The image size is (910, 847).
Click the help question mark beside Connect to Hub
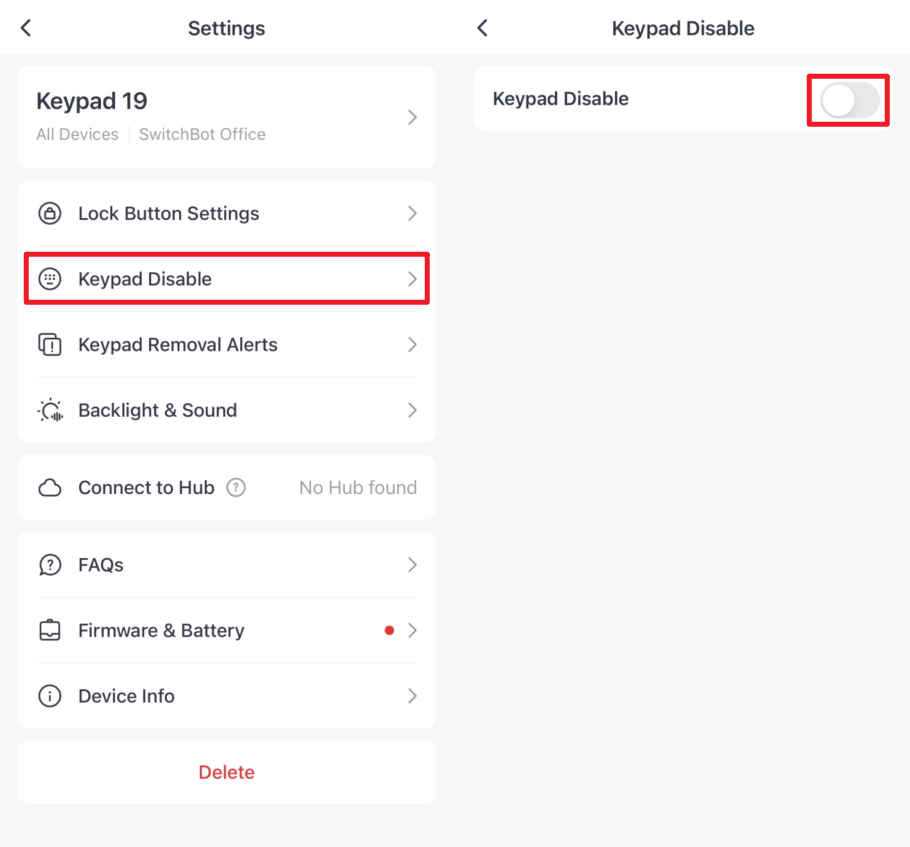coord(236,488)
